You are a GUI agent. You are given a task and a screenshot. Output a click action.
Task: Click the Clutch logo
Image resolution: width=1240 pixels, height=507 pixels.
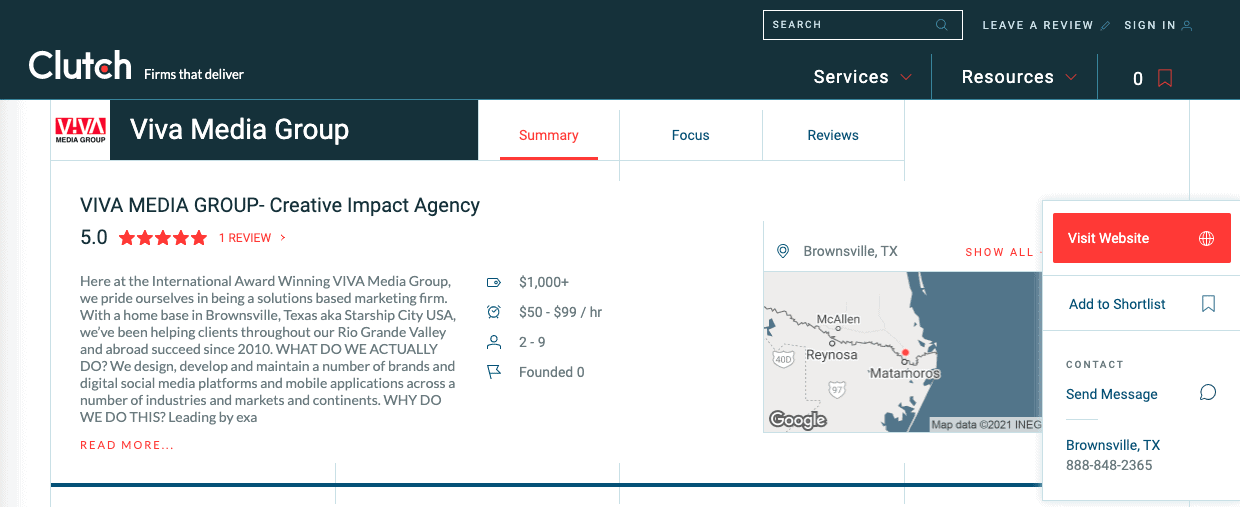(80, 66)
